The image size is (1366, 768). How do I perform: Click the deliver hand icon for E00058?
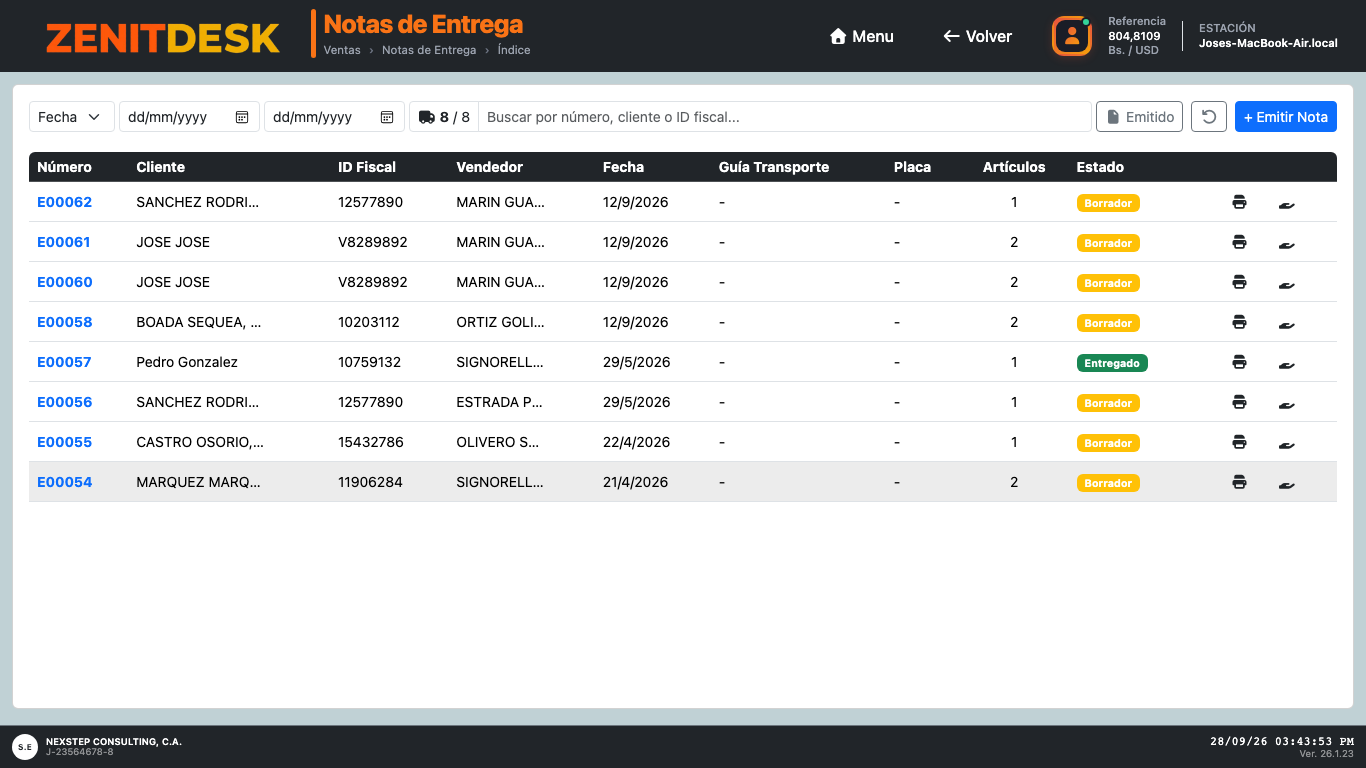click(x=1287, y=325)
